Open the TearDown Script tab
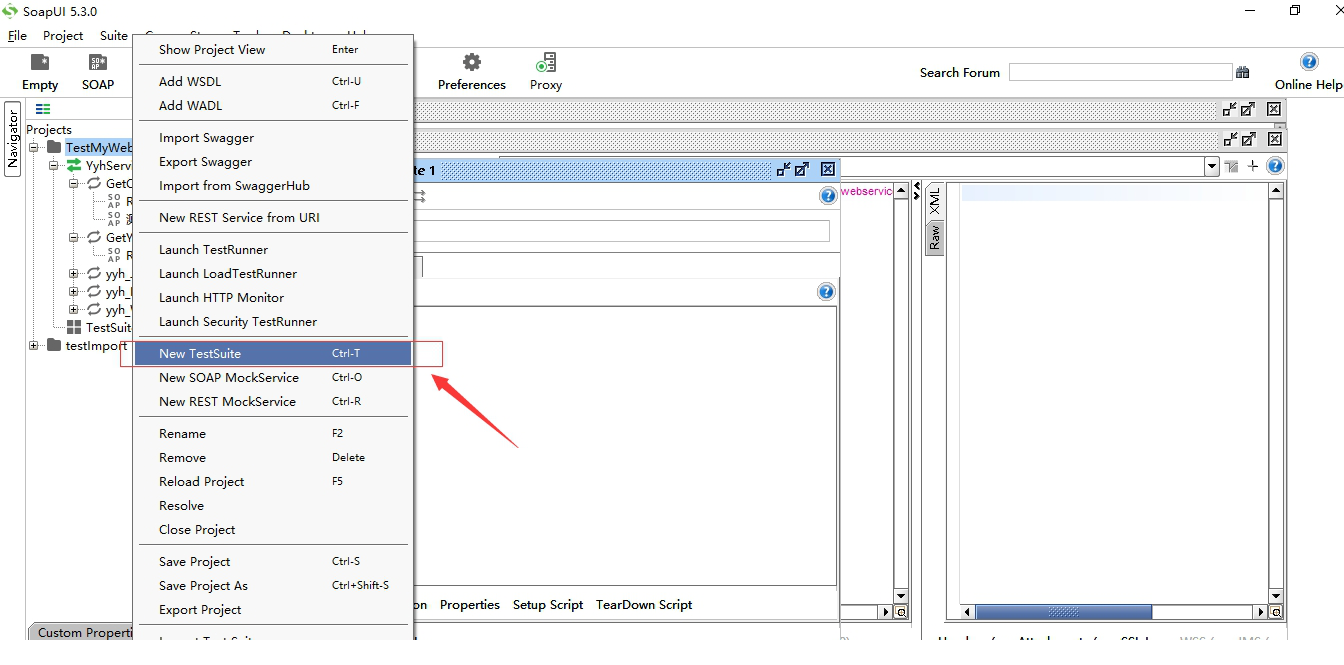 [x=644, y=604]
